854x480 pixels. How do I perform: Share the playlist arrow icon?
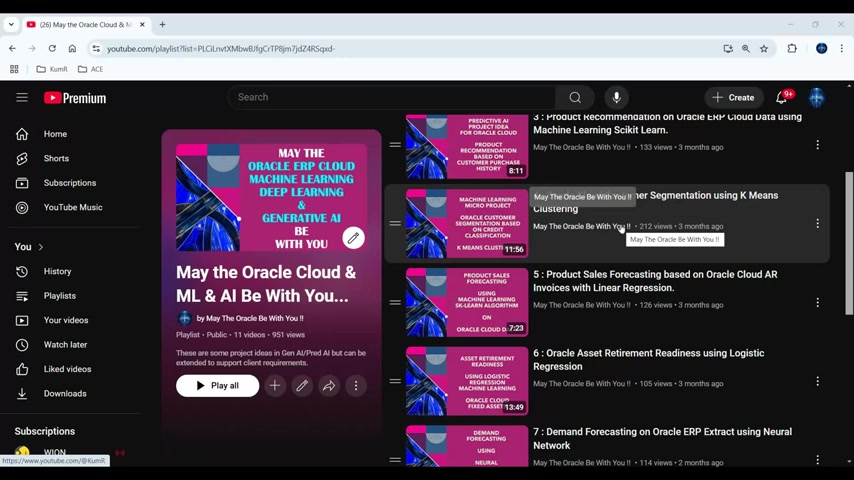tap(329, 386)
